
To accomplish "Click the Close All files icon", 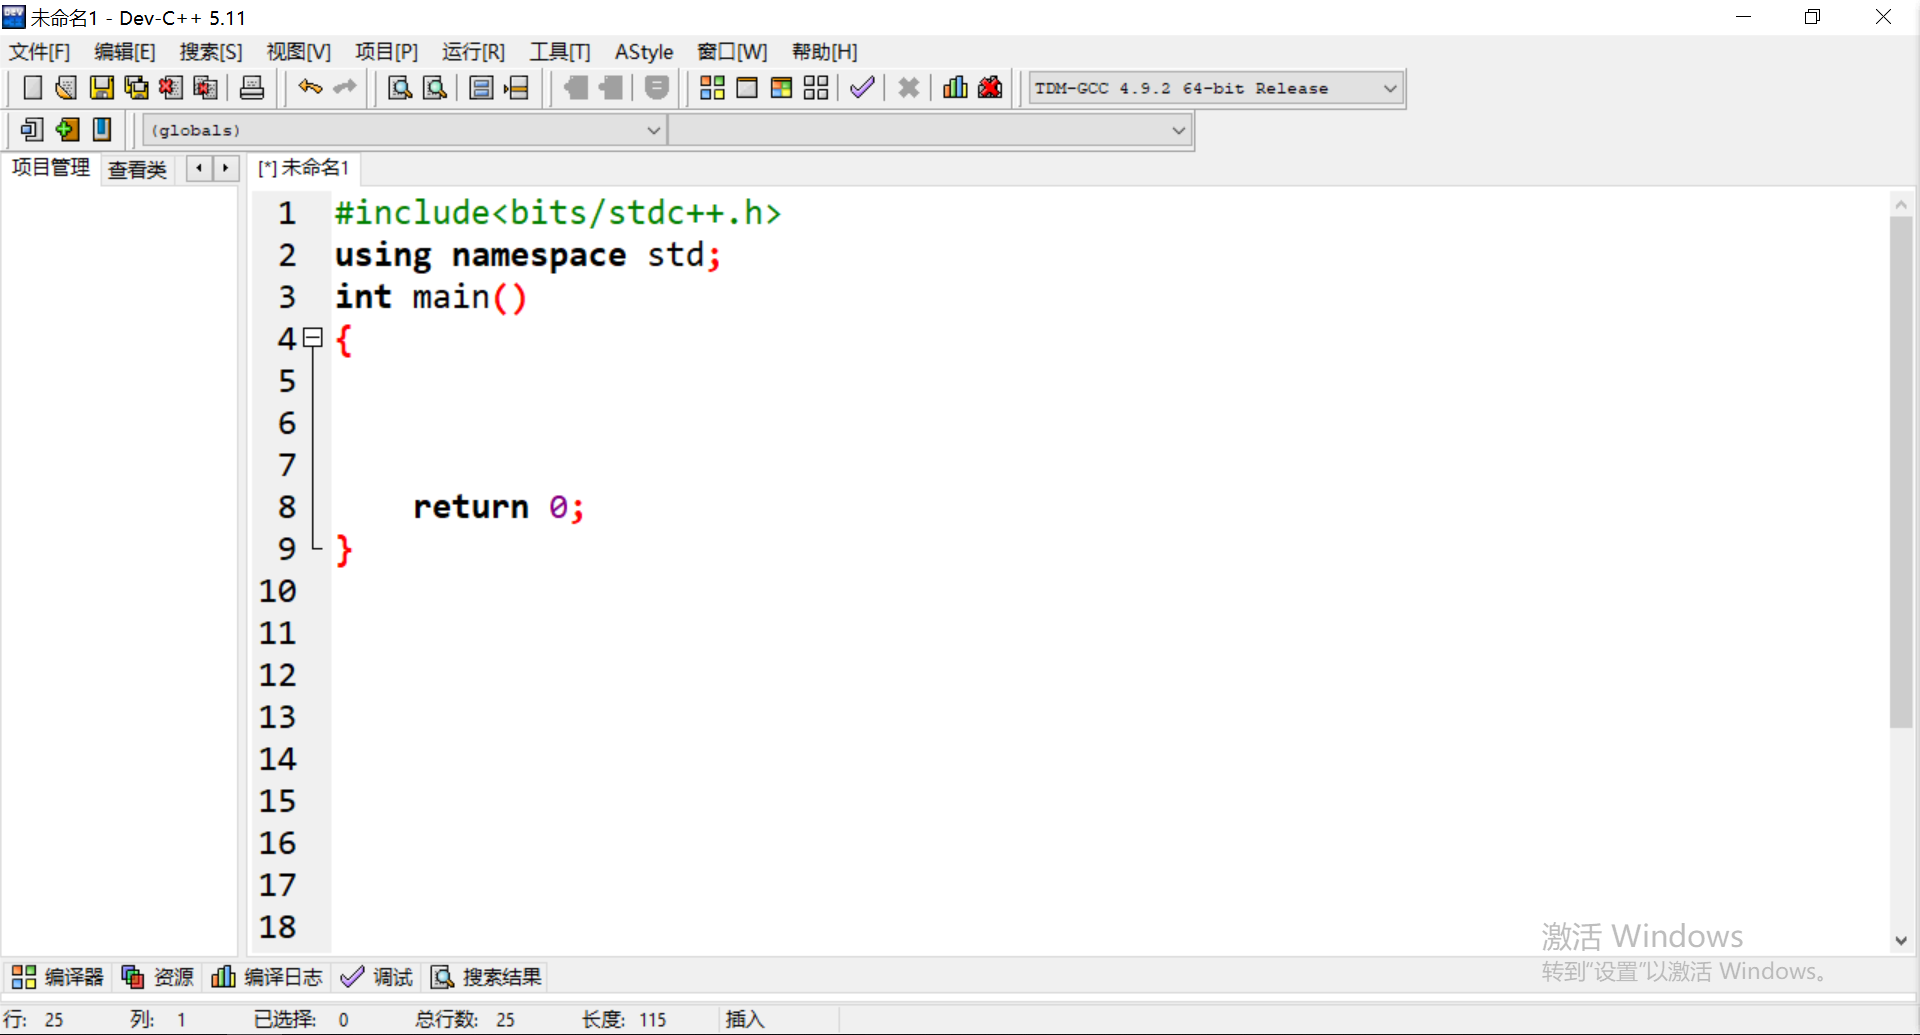I will coord(205,88).
